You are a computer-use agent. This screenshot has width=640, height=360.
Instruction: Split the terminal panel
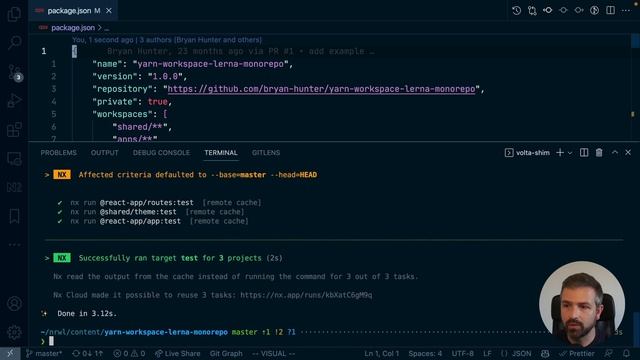[584, 153]
